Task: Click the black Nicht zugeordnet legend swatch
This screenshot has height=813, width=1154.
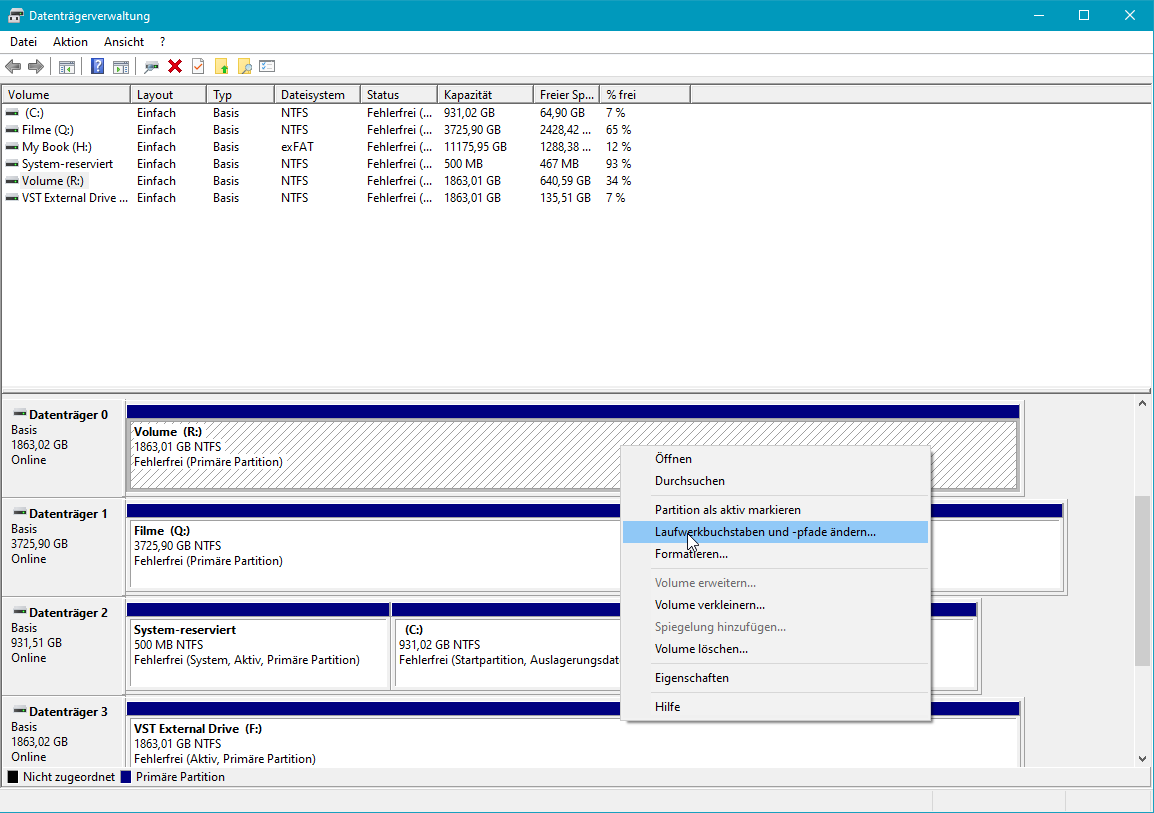Action: click(13, 777)
